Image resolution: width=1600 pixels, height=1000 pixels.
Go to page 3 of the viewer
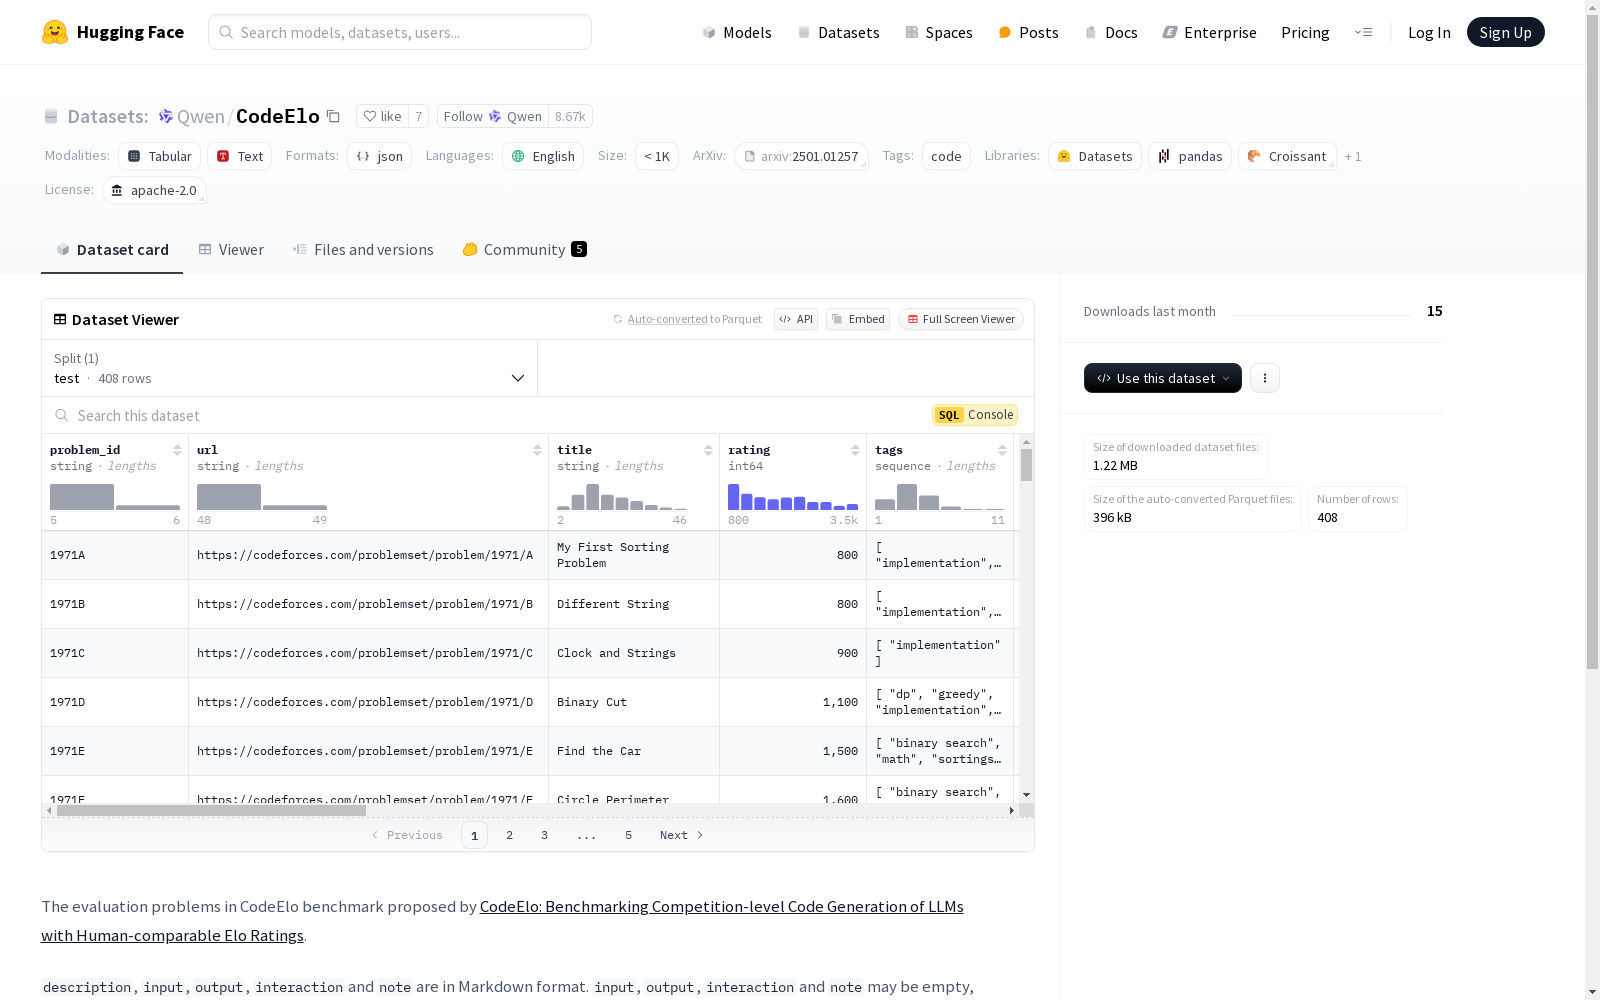[x=544, y=835]
